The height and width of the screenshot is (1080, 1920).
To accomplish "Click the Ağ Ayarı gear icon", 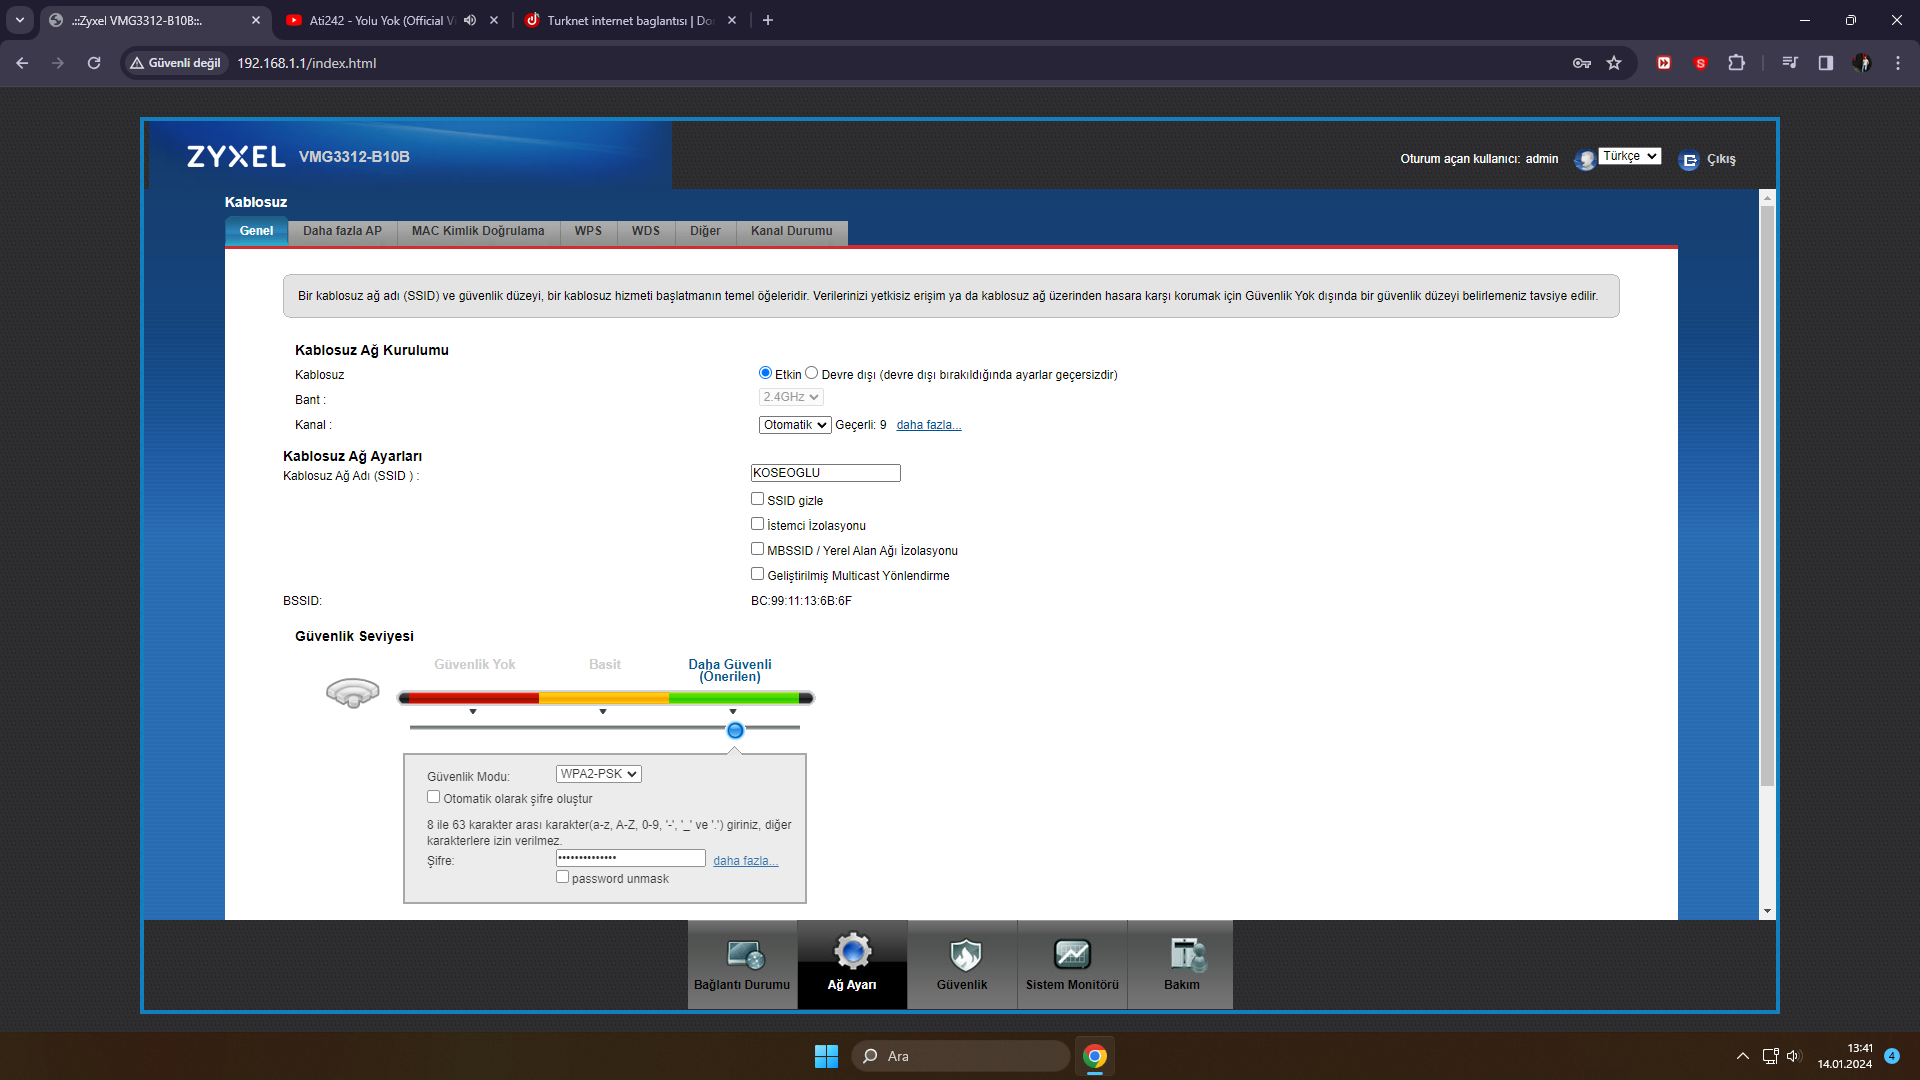I will click(852, 952).
